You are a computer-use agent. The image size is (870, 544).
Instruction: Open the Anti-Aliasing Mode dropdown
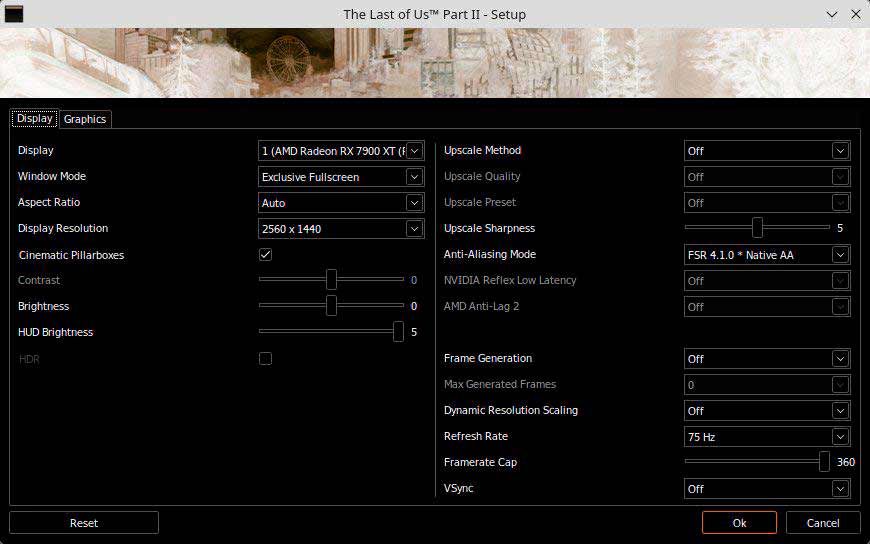click(x=767, y=255)
